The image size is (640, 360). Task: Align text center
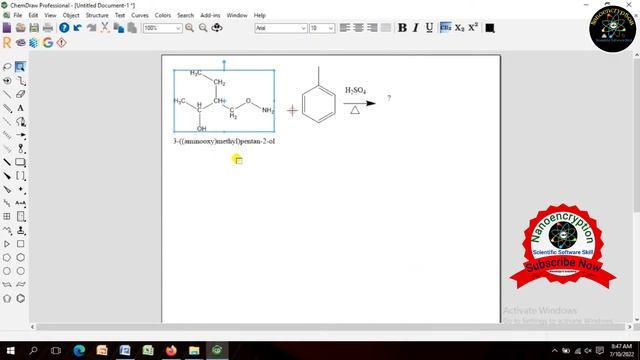pyautogui.click(x=358, y=28)
